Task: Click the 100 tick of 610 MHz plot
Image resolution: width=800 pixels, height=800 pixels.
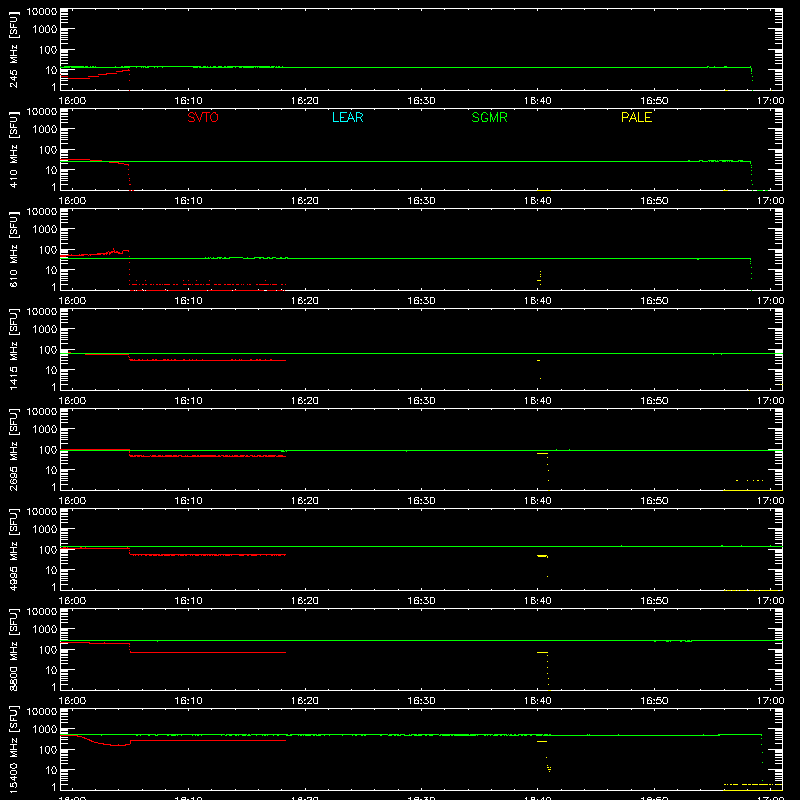Action: (x=48, y=250)
